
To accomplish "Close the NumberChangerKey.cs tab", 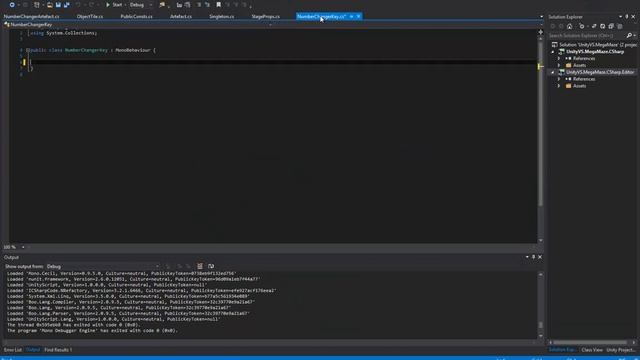I will (359, 16).
